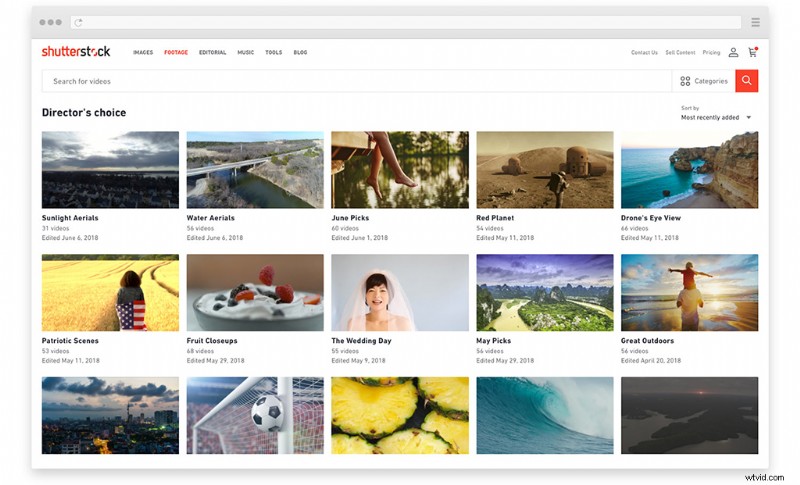Click The Wedding Day title

(x=361, y=341)
